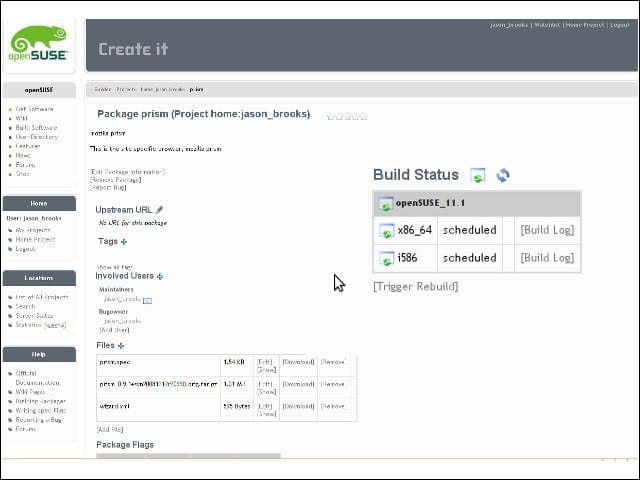Open Wiki Pages under Help
The height and width of the screenshot is (480, 640).
pos(30,392)
